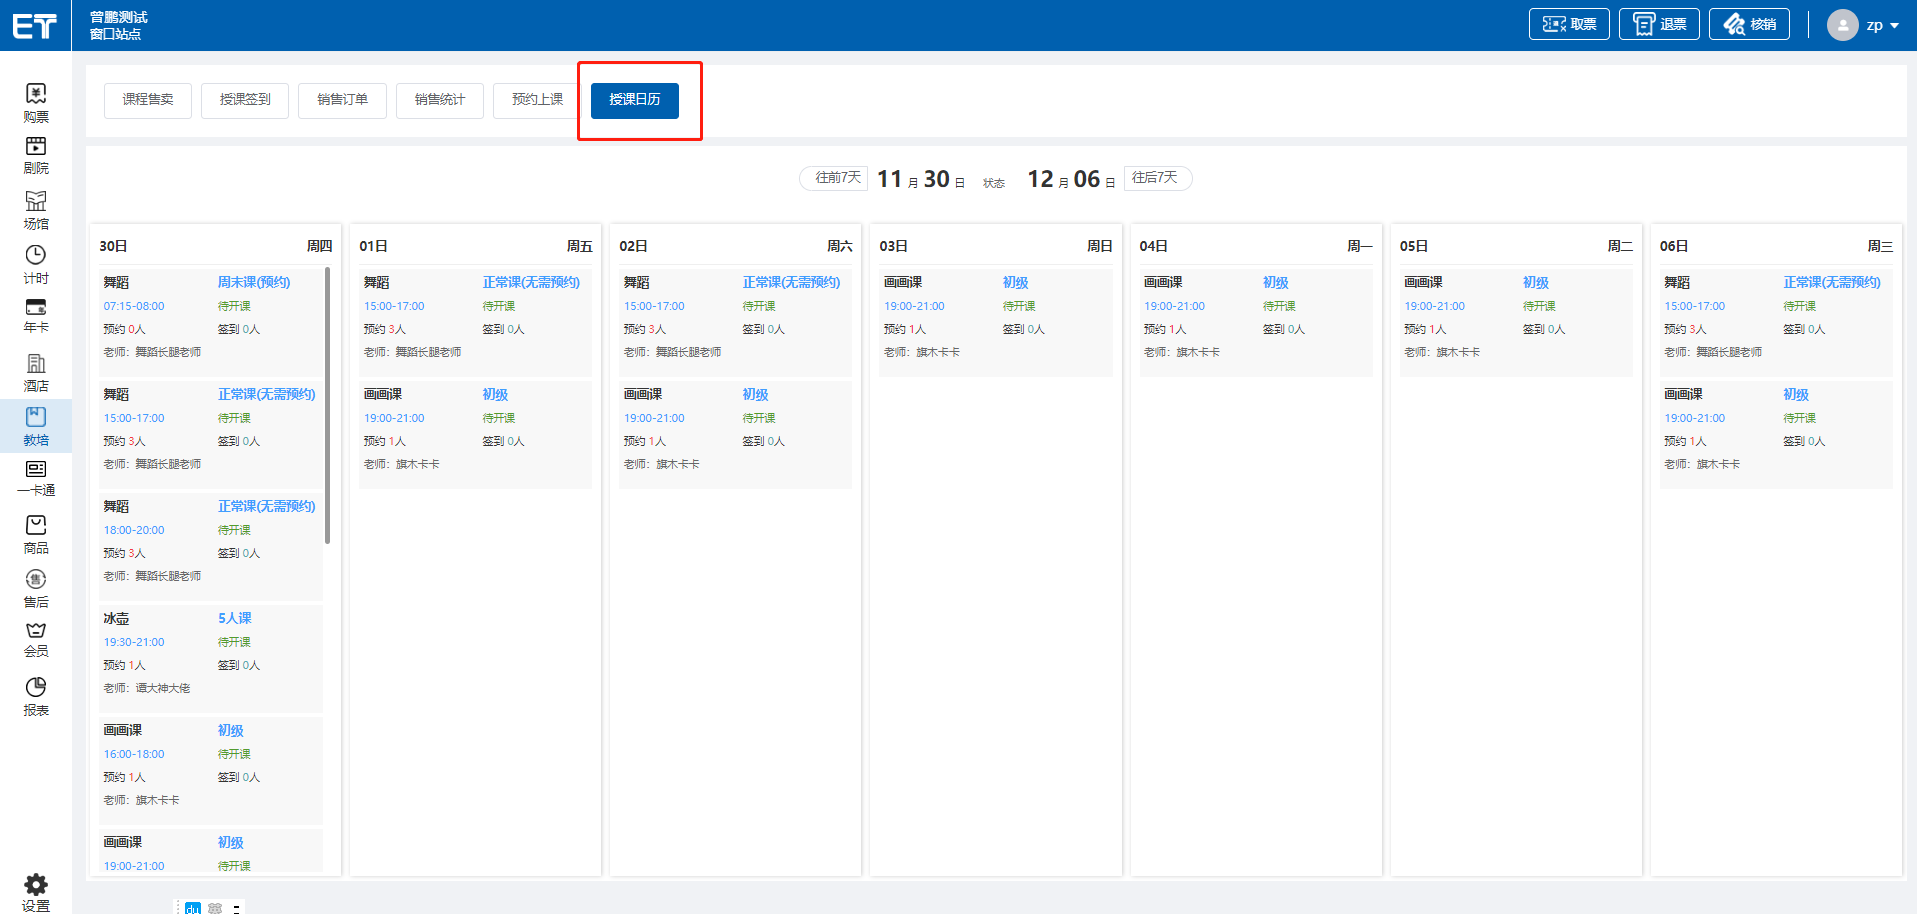1917x914 pixels.
Task: Open the 报表 reports pie chart icon
Action: click(x=36, y=688)
